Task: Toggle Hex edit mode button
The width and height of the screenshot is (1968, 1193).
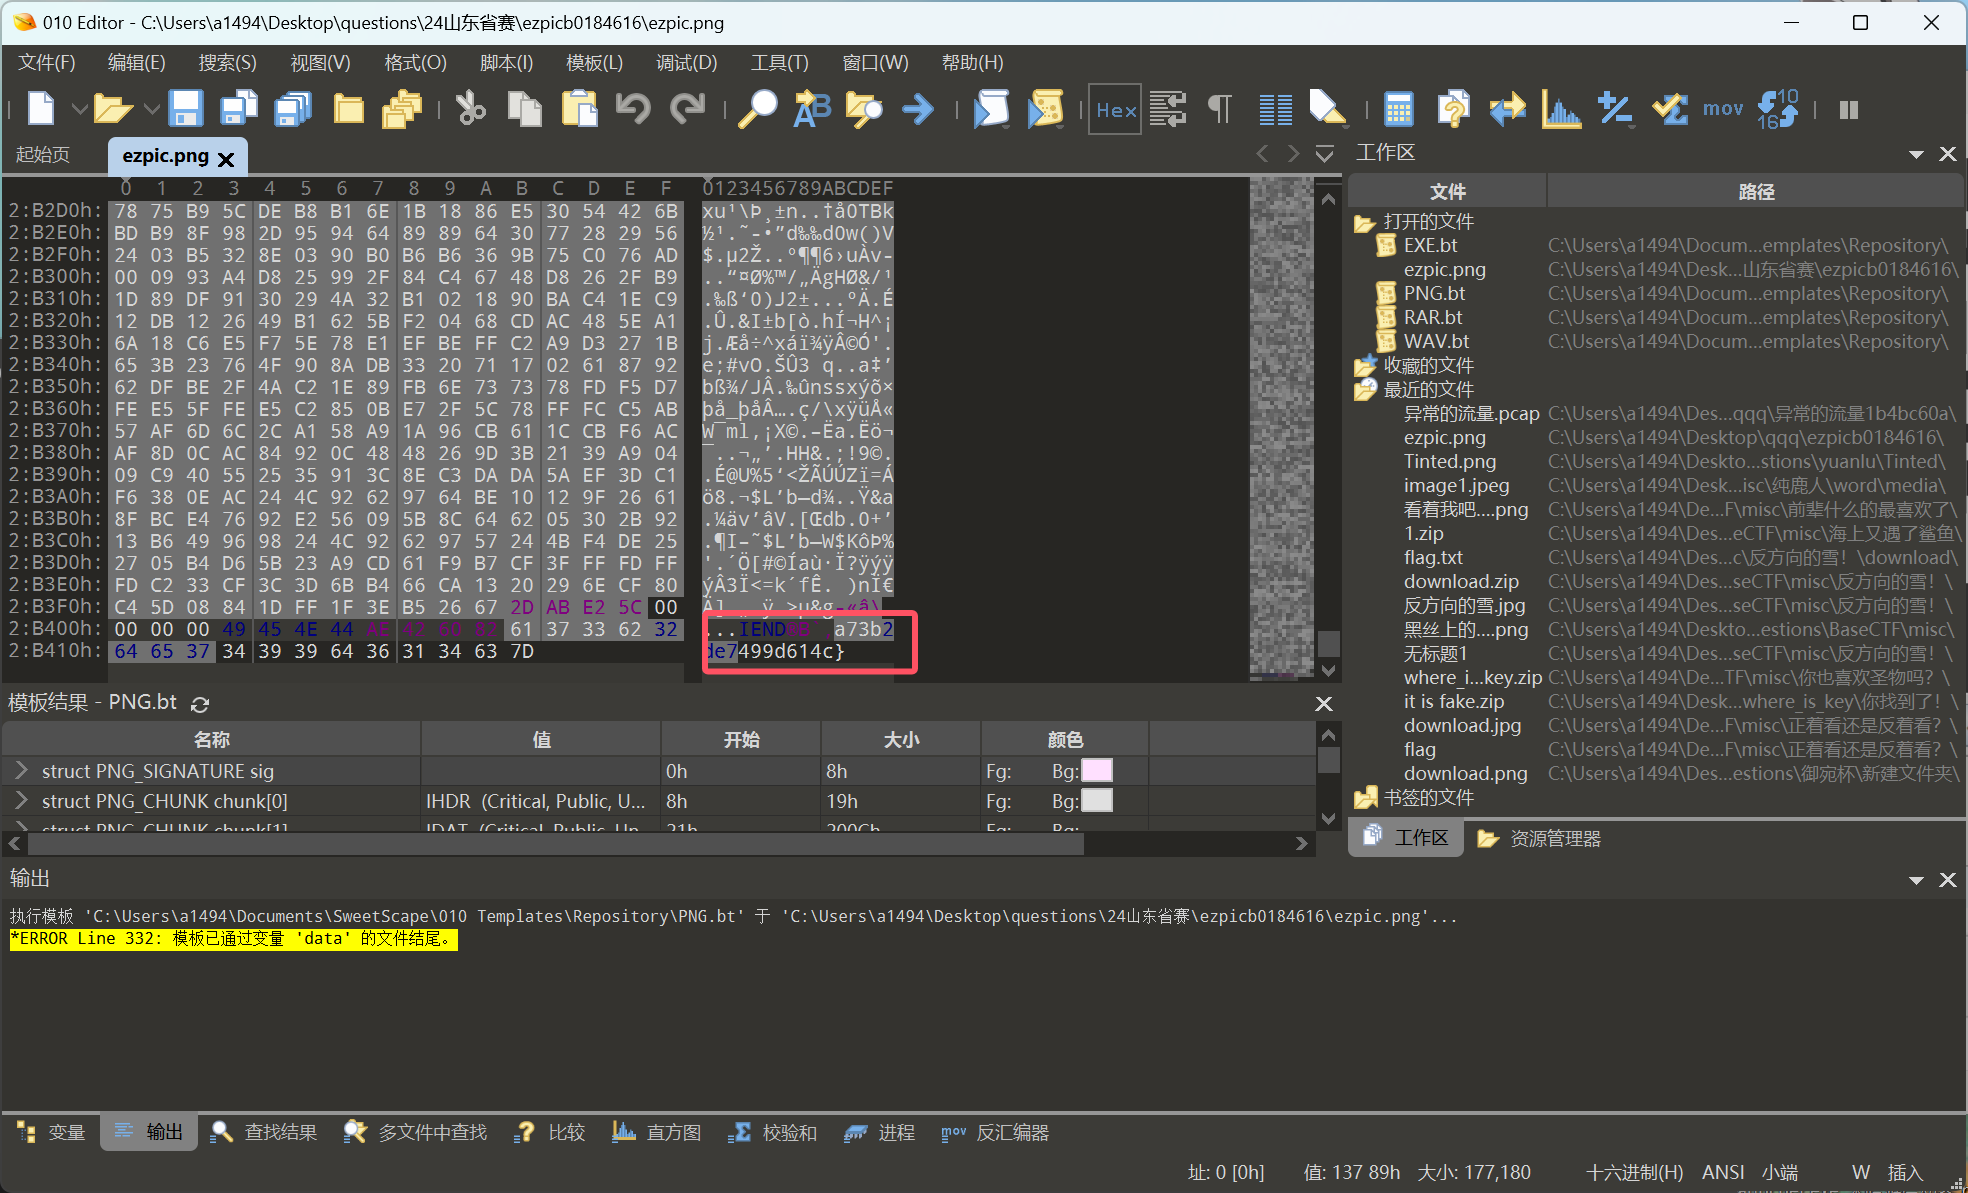Action: pos(1115,109)
